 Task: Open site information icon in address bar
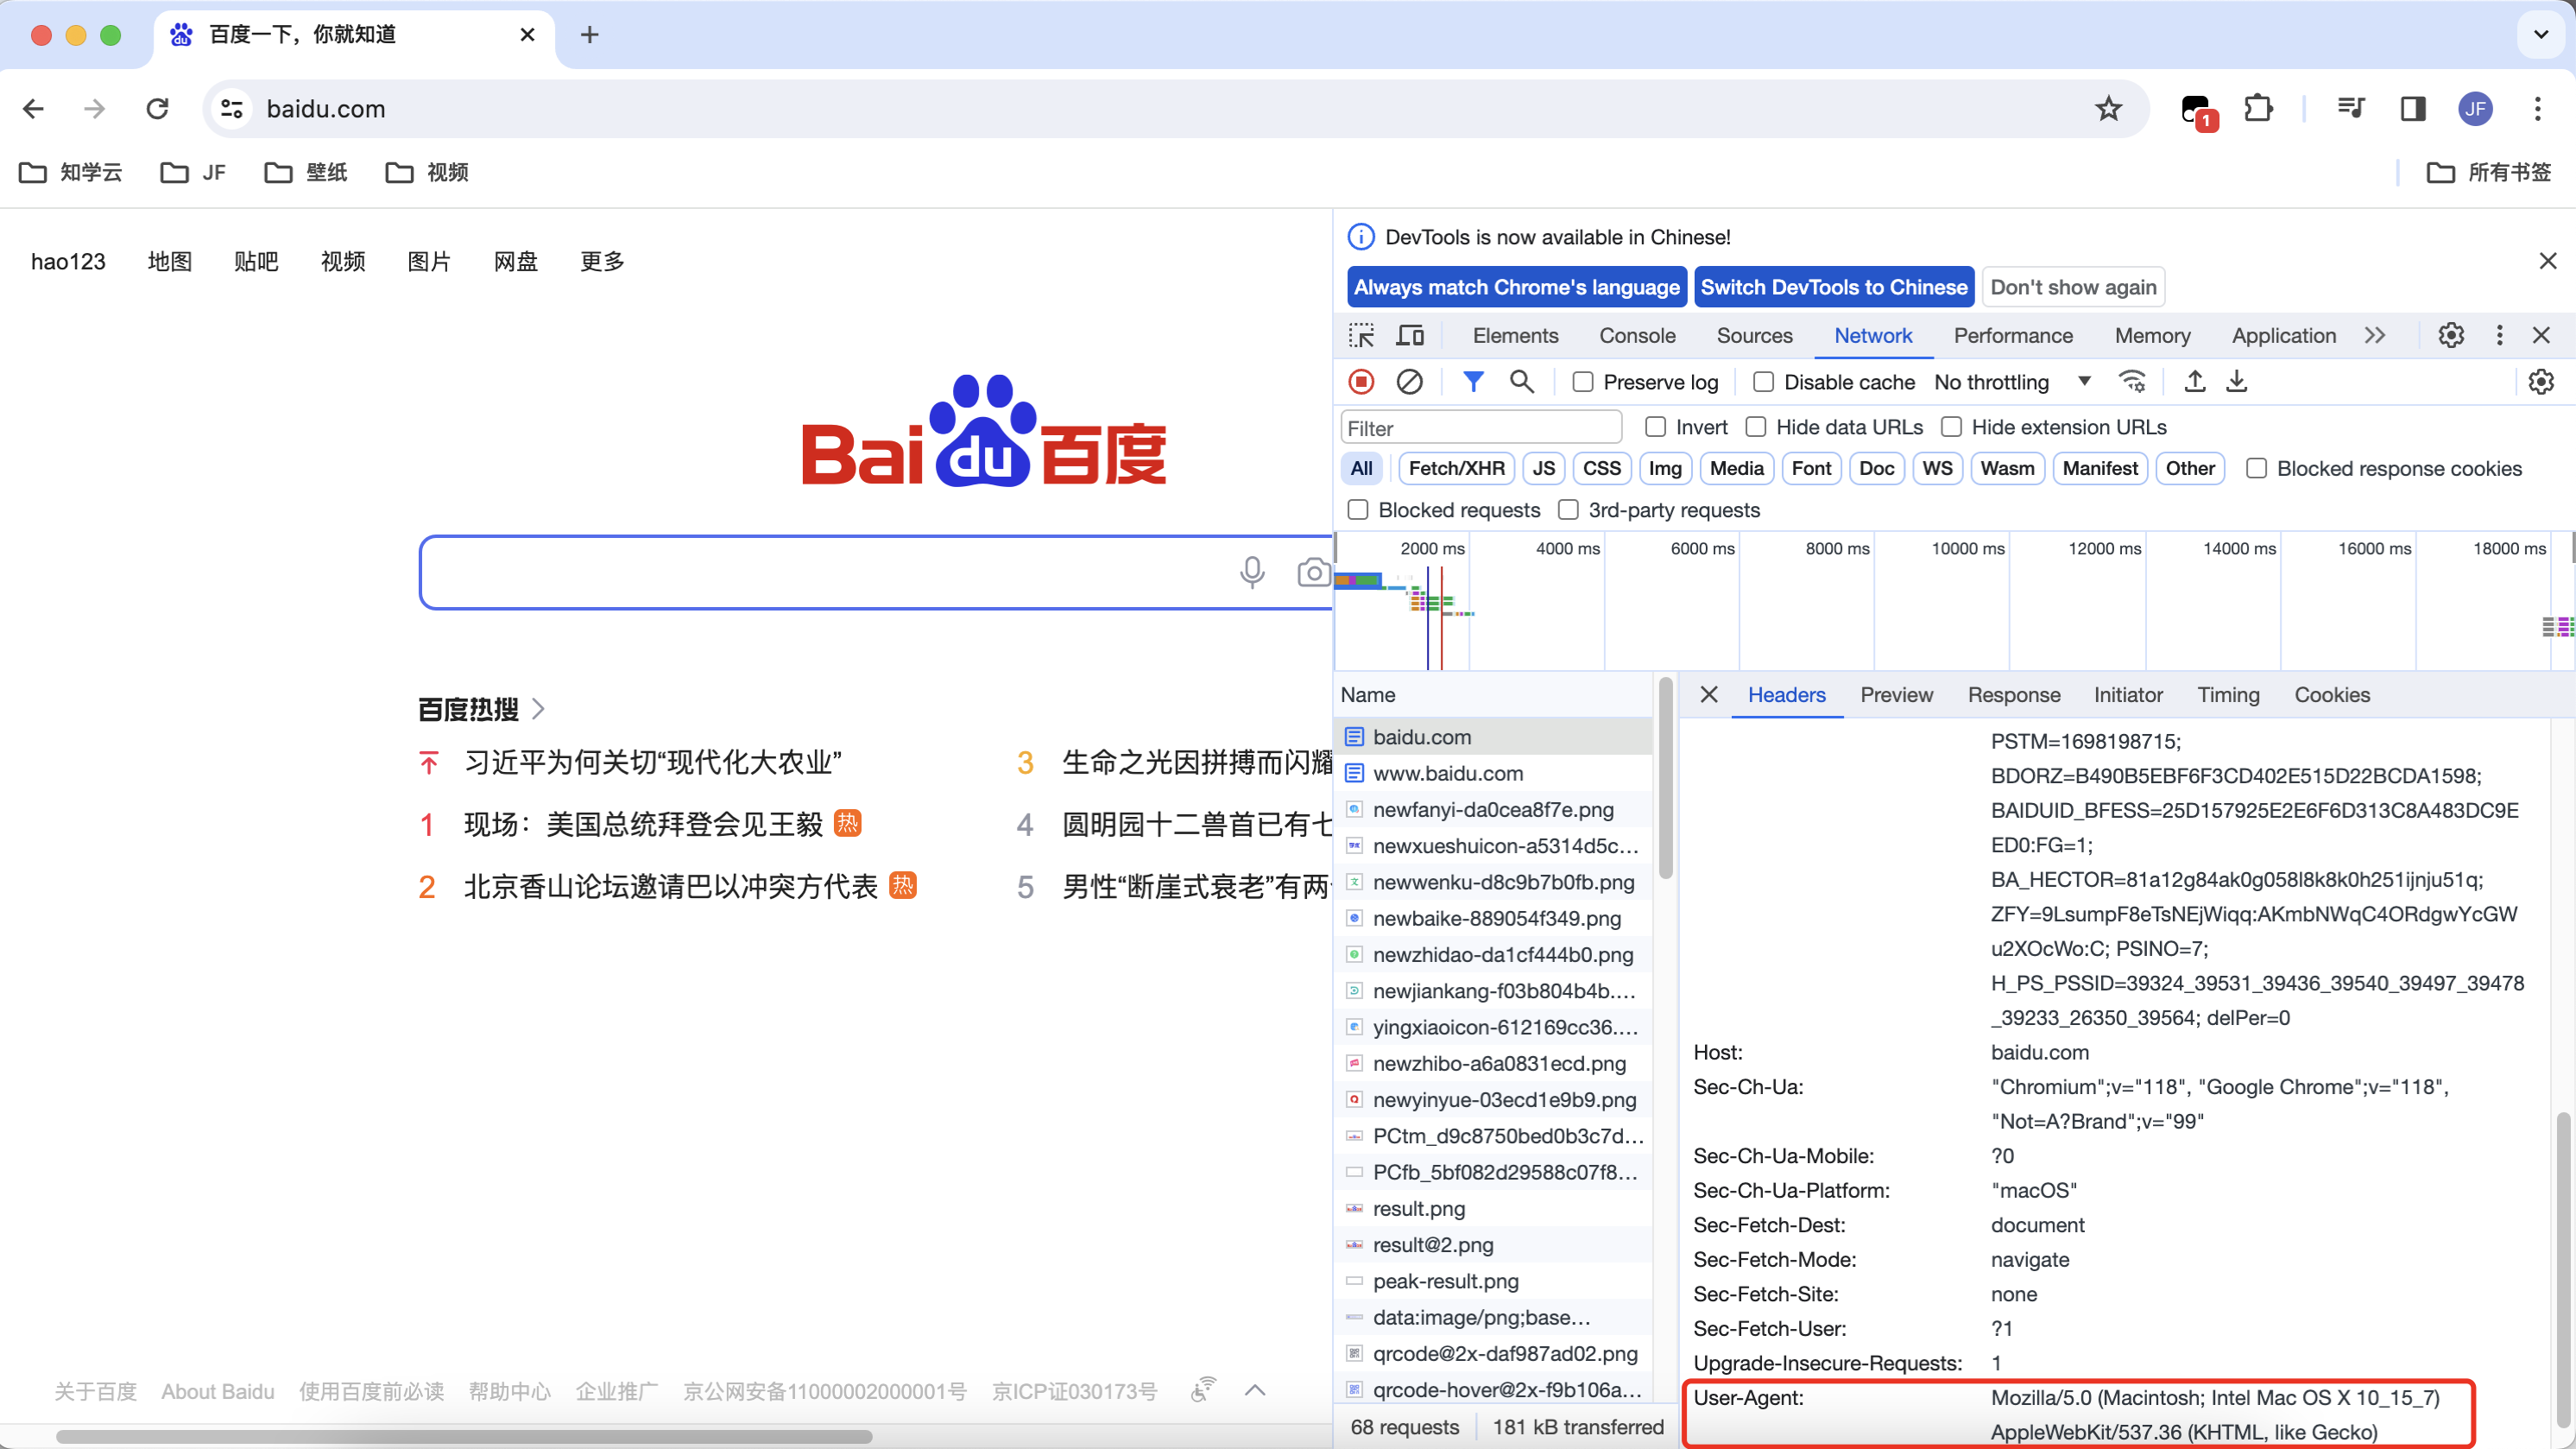tap(232, 108)
